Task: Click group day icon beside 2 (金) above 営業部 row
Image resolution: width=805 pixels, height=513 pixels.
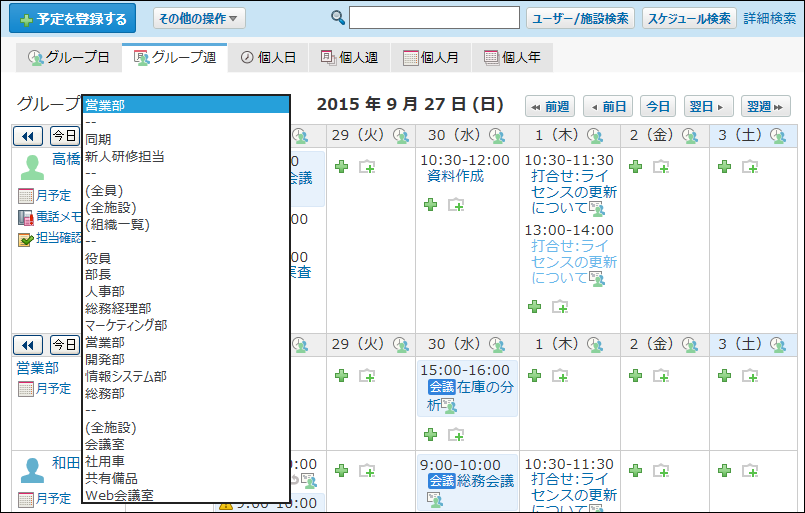Action: 690,345
